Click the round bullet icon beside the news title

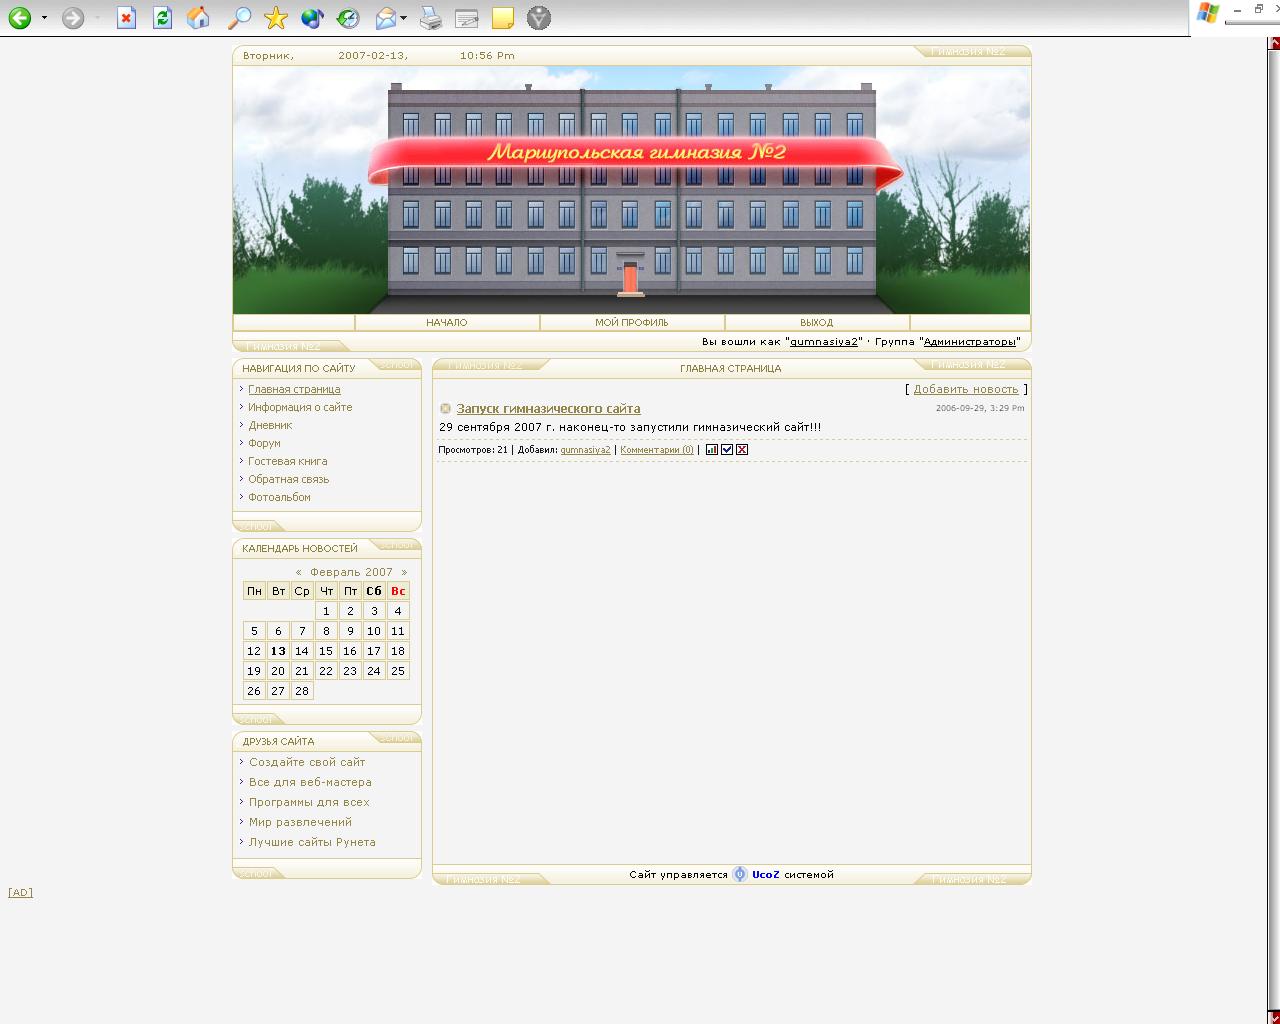click(445, 409)
